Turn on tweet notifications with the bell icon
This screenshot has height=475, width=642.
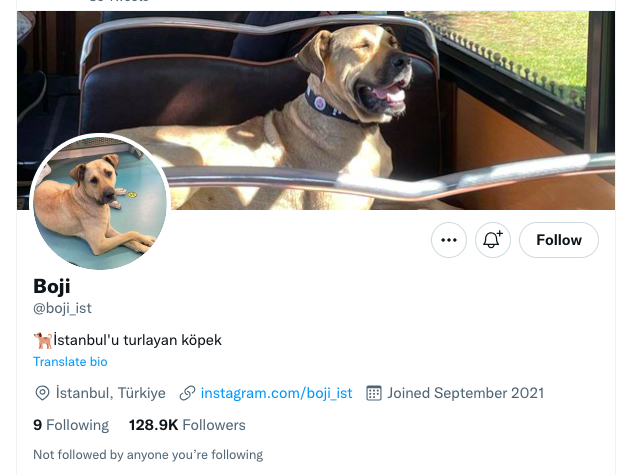coord(492,240)
